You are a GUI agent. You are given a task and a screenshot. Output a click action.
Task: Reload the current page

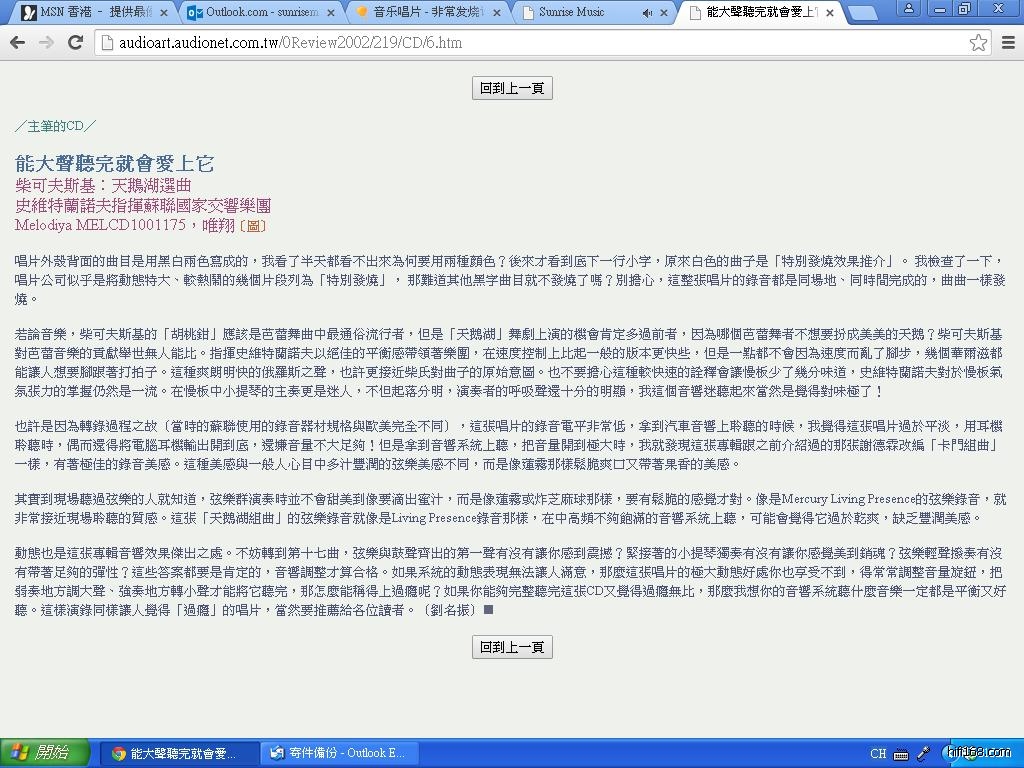[75, 43]
